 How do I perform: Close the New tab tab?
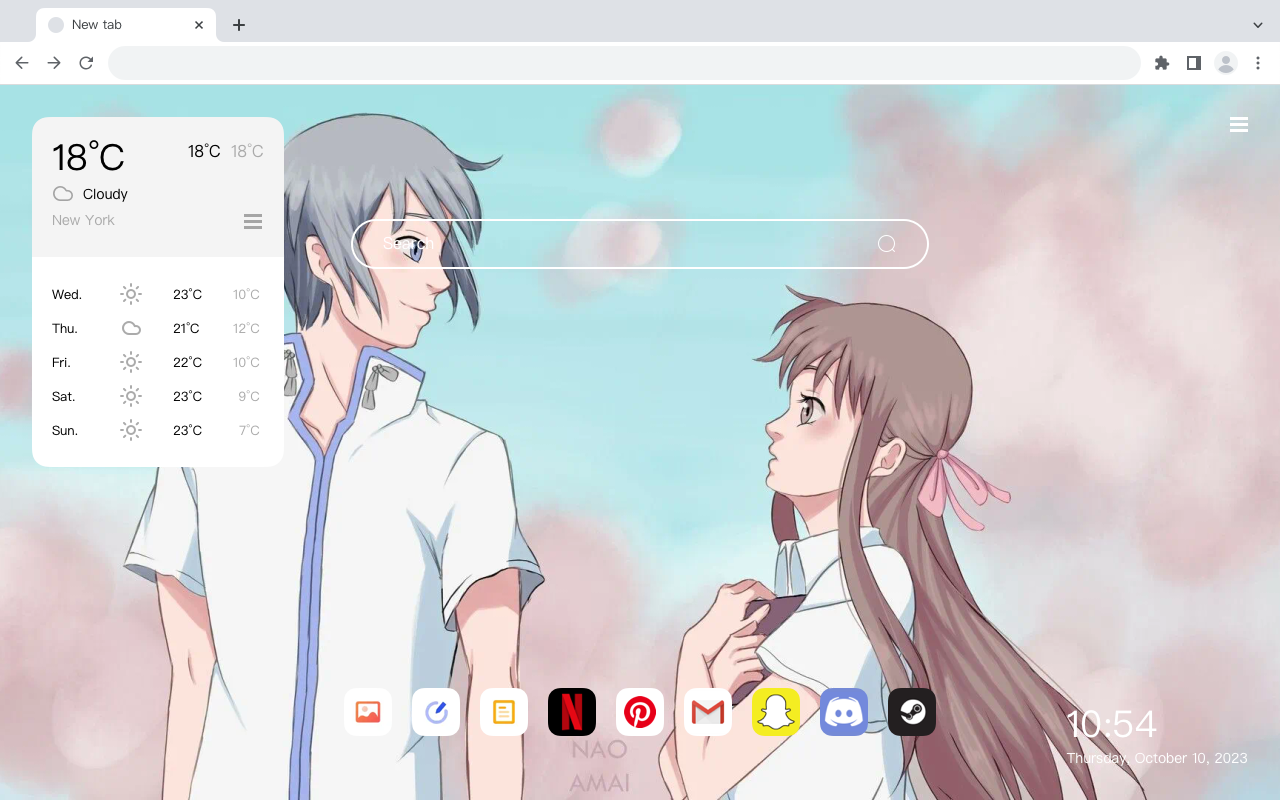click(199, 25)
